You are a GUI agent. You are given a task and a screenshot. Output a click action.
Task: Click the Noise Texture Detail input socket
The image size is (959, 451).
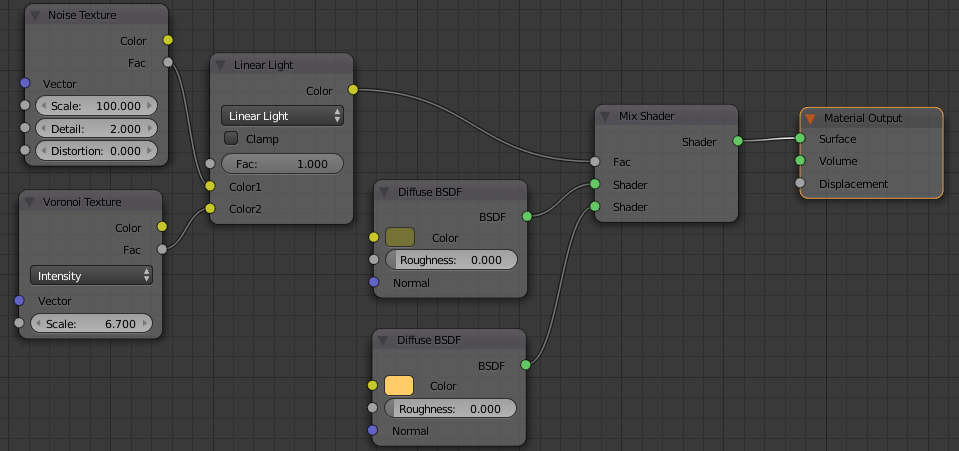[x=24, y=128]
